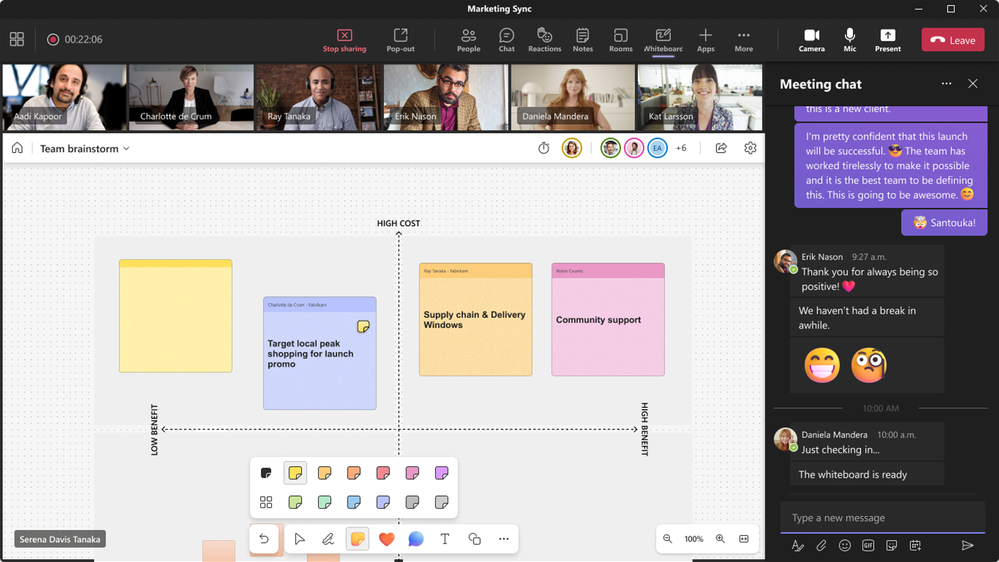Viewport: 999px width, 562px height.
Task: Pick the Pen inking tool
Action: 328,539
